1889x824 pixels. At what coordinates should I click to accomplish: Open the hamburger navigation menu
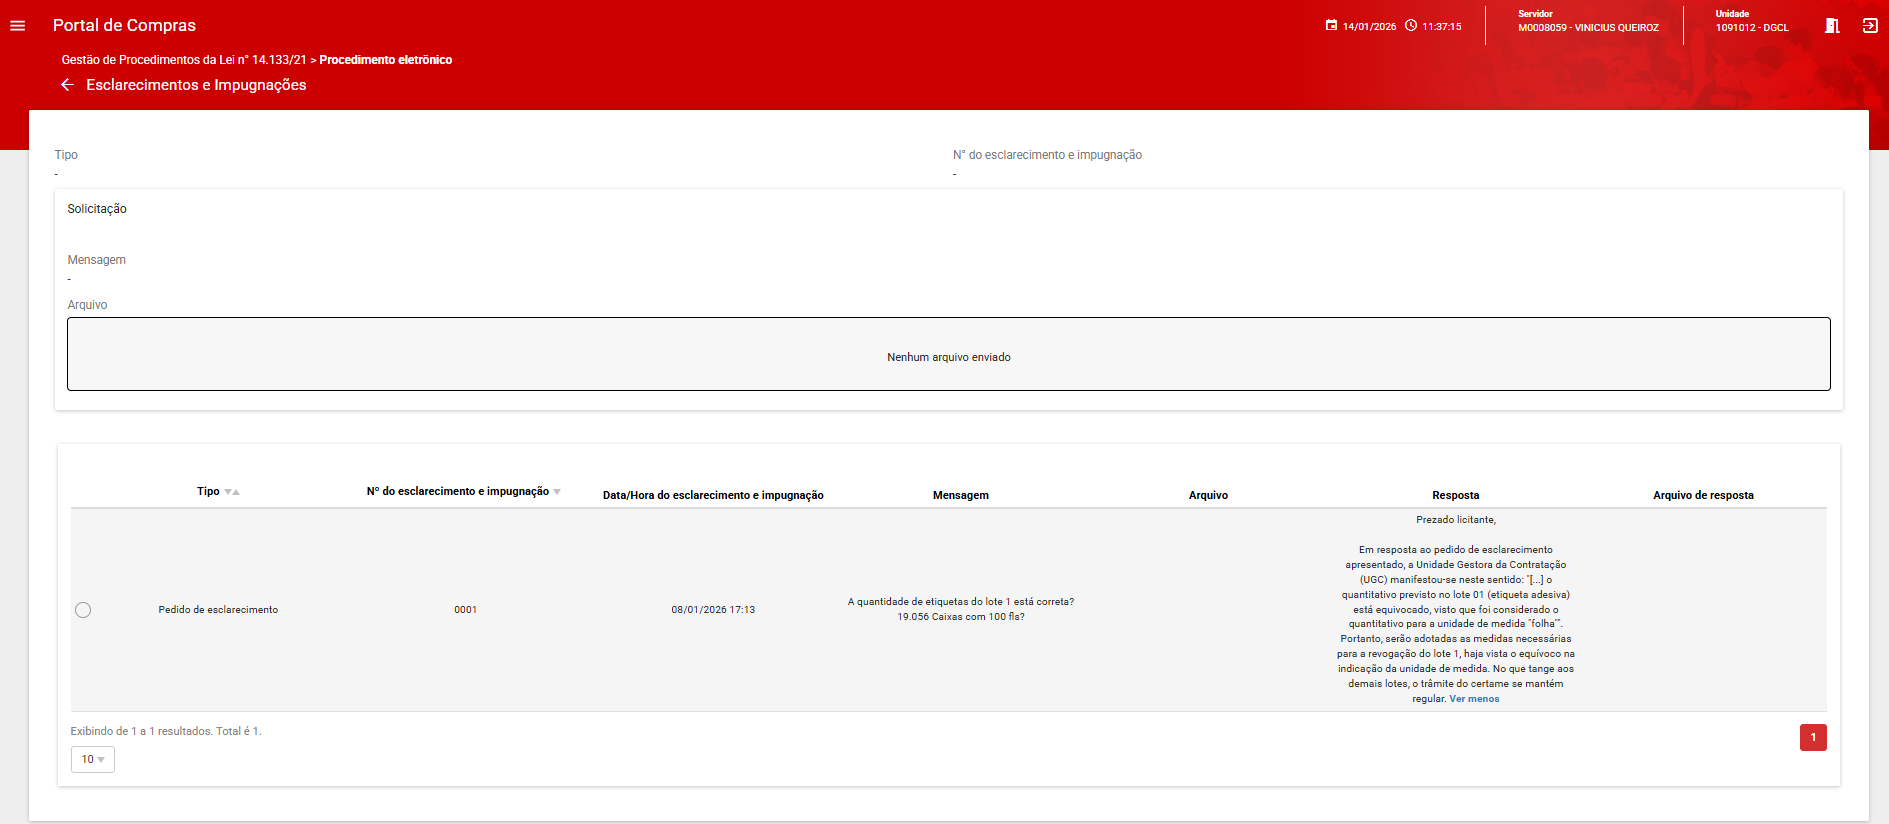point(18,26)
